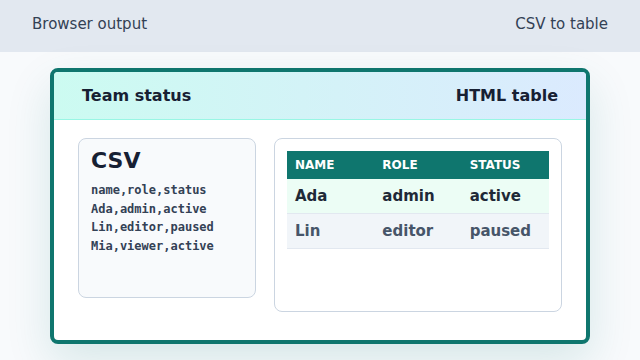Select the 'Mia,viewer,active' CSV line

[152, 246]
